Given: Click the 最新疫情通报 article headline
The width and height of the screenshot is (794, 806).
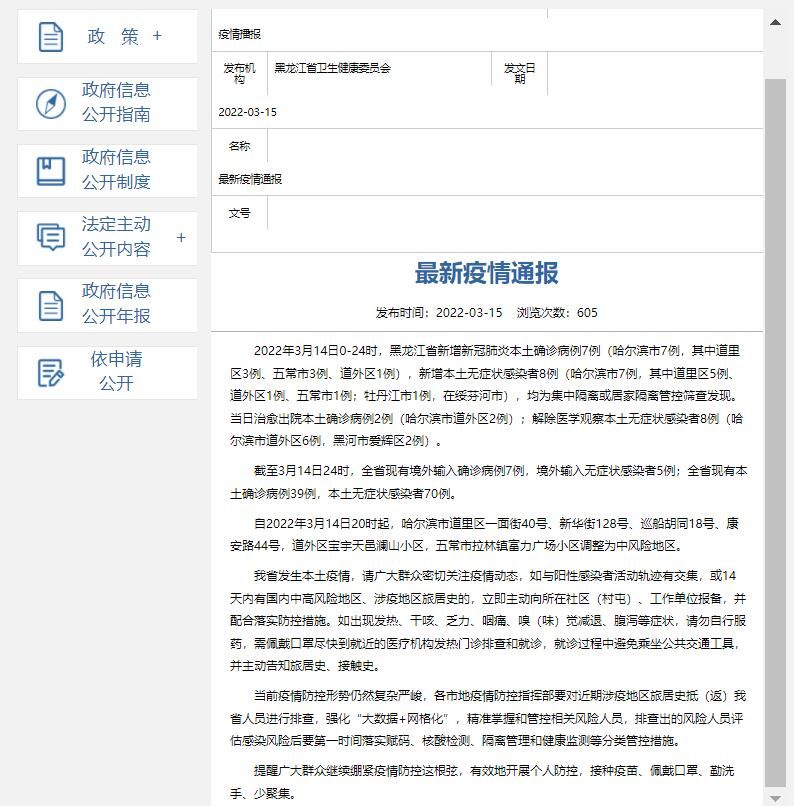Looking at the screenshot, I should click(486, 273).
